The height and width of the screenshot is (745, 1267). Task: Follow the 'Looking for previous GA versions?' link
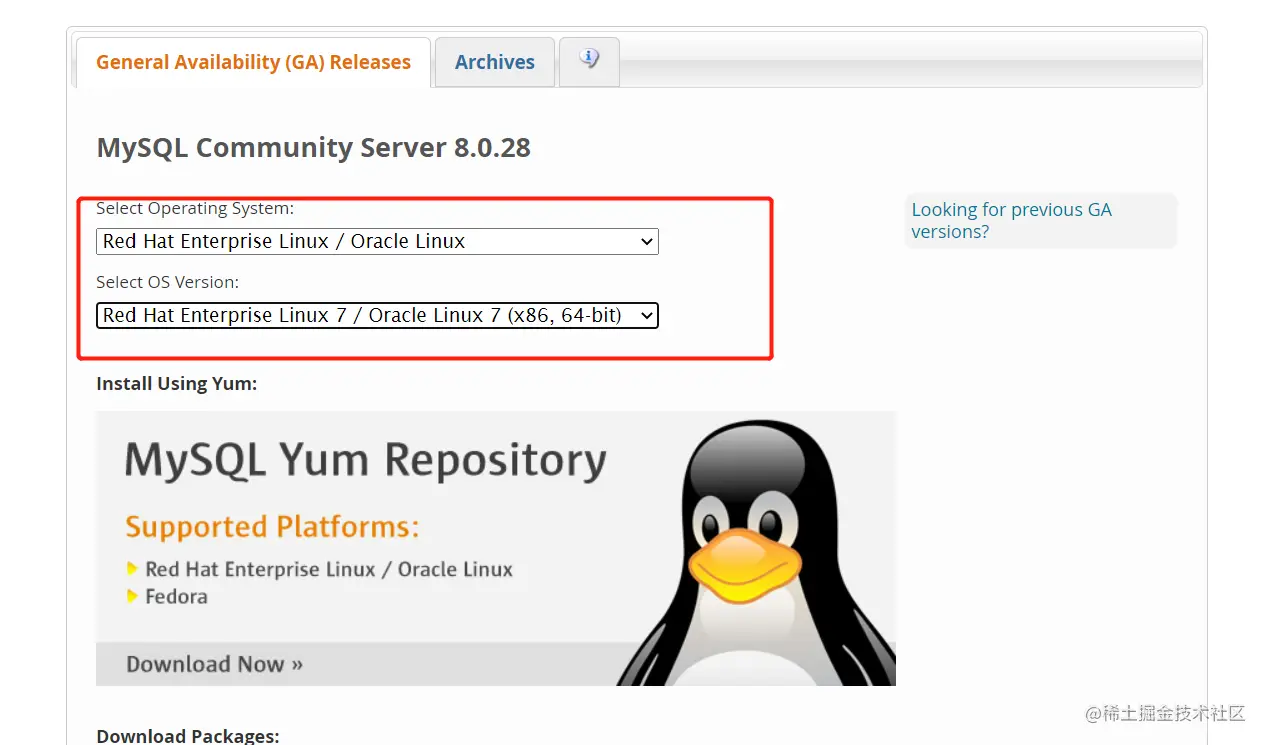coord(1011,220)
